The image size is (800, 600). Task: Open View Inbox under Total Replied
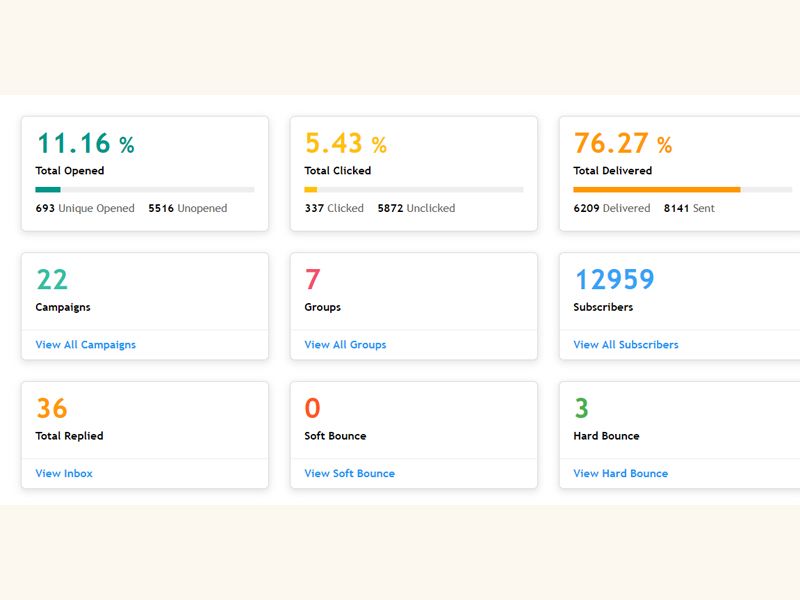pos(64,473)
